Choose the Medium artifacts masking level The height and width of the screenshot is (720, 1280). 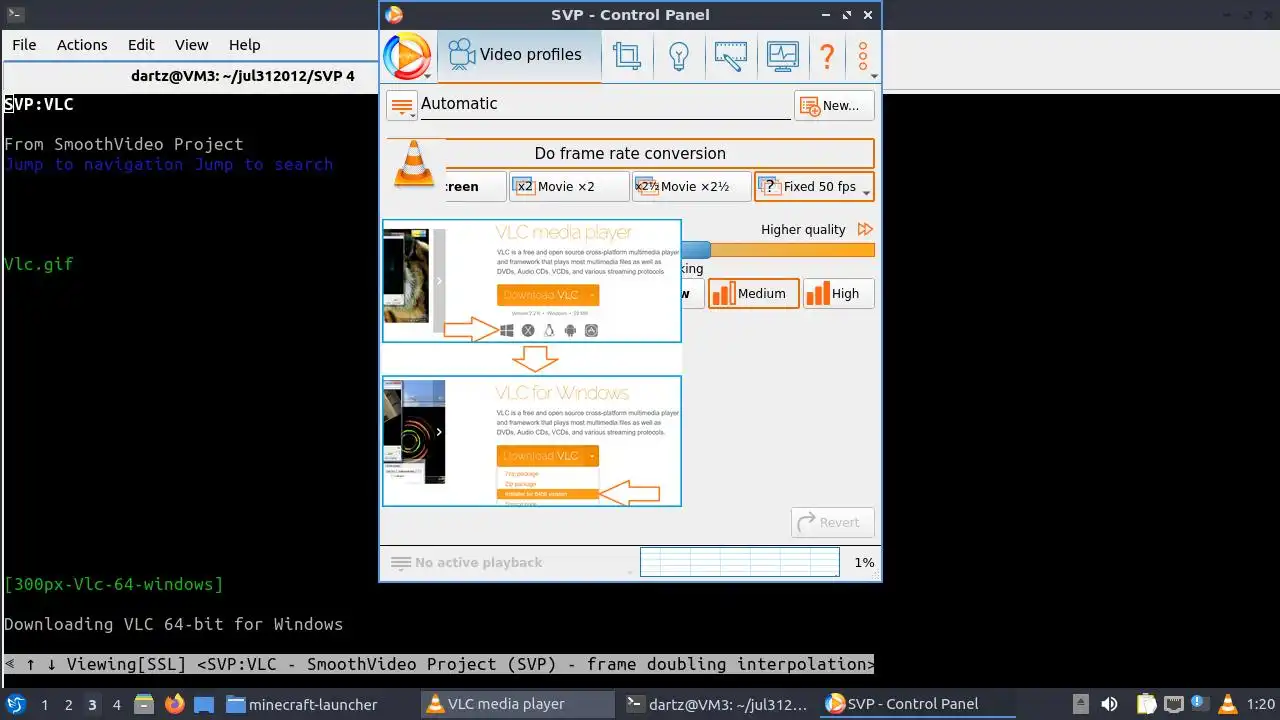[x=754, y=293]
